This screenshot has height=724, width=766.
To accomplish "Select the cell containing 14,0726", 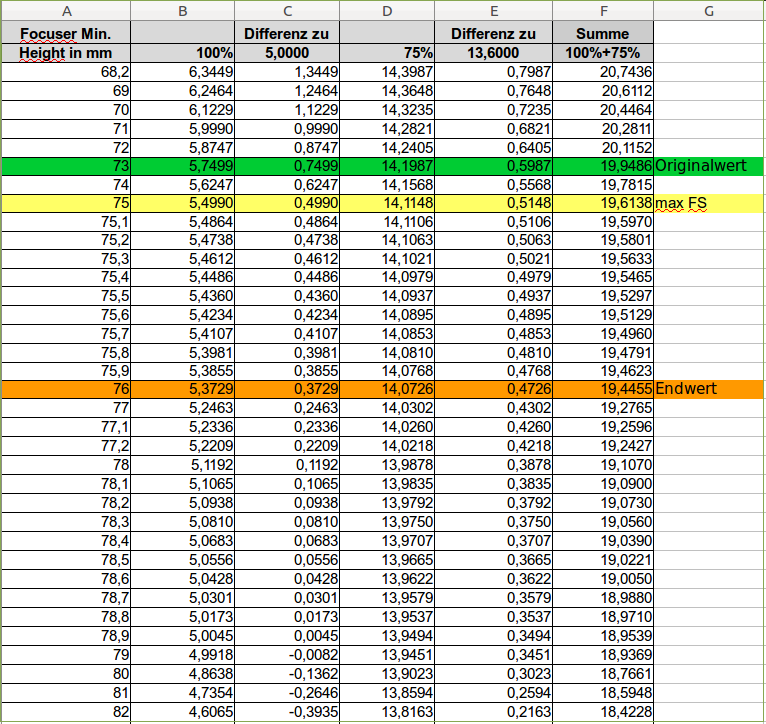I will point(387,389).
